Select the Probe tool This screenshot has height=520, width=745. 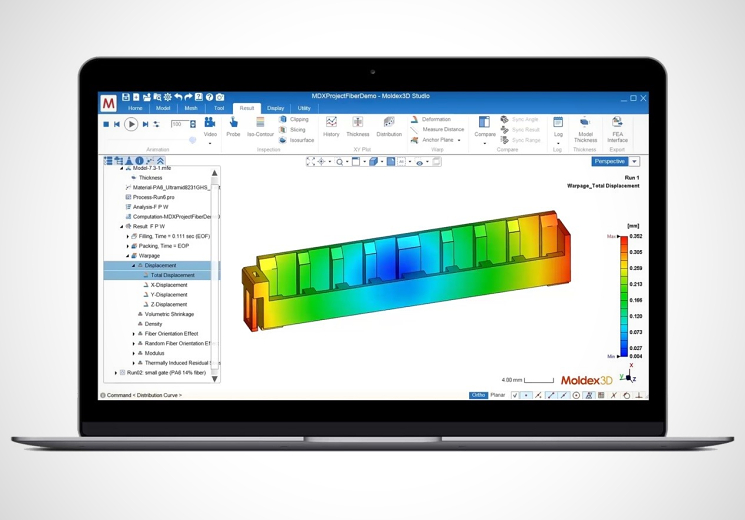[233, 127]
